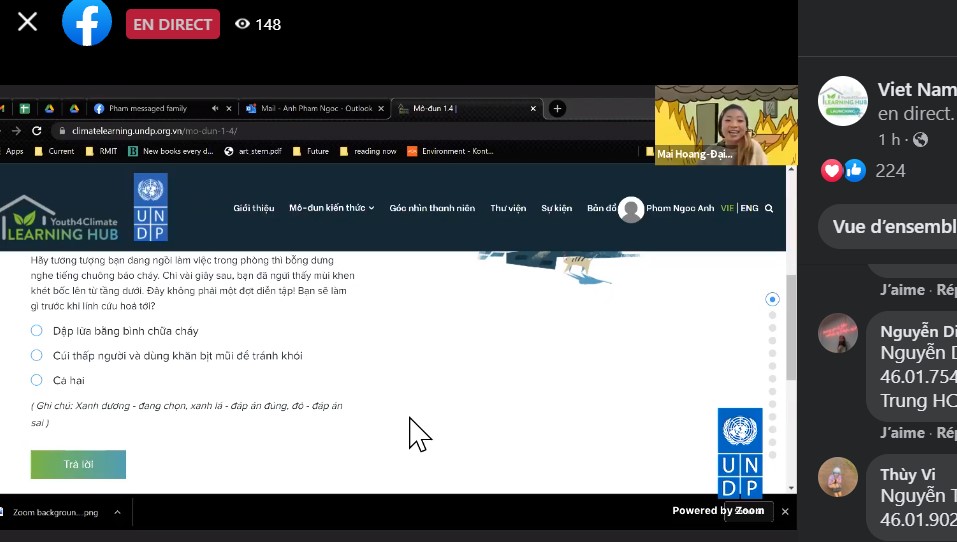Click the site search magnifier icon

pos(769,208)
